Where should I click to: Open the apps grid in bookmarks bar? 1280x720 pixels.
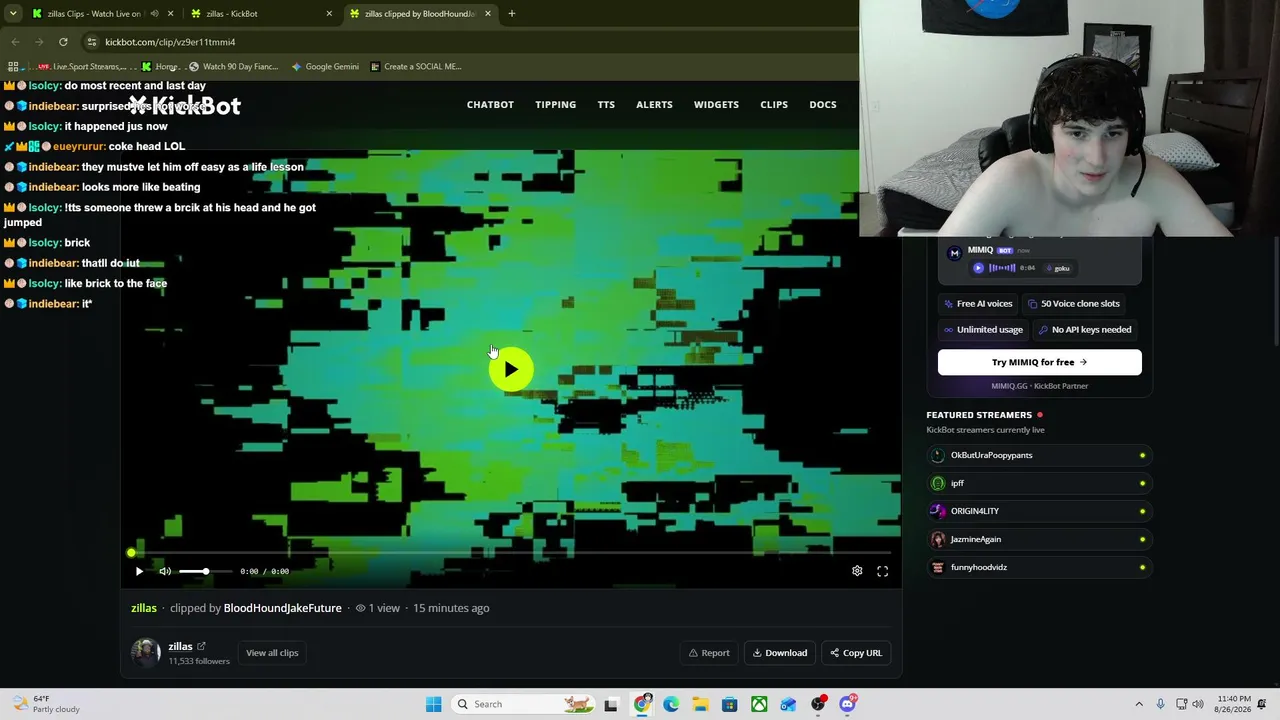[13, 67]
